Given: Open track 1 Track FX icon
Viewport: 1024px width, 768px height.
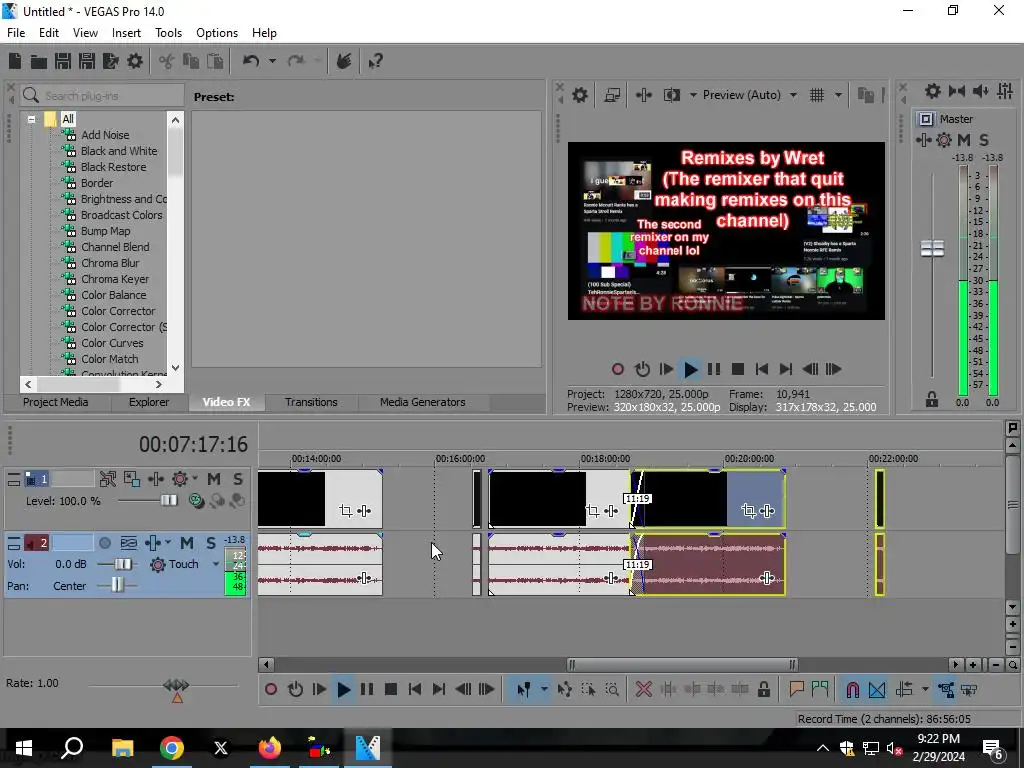Looking at the screenshot, I should [155, 479].
